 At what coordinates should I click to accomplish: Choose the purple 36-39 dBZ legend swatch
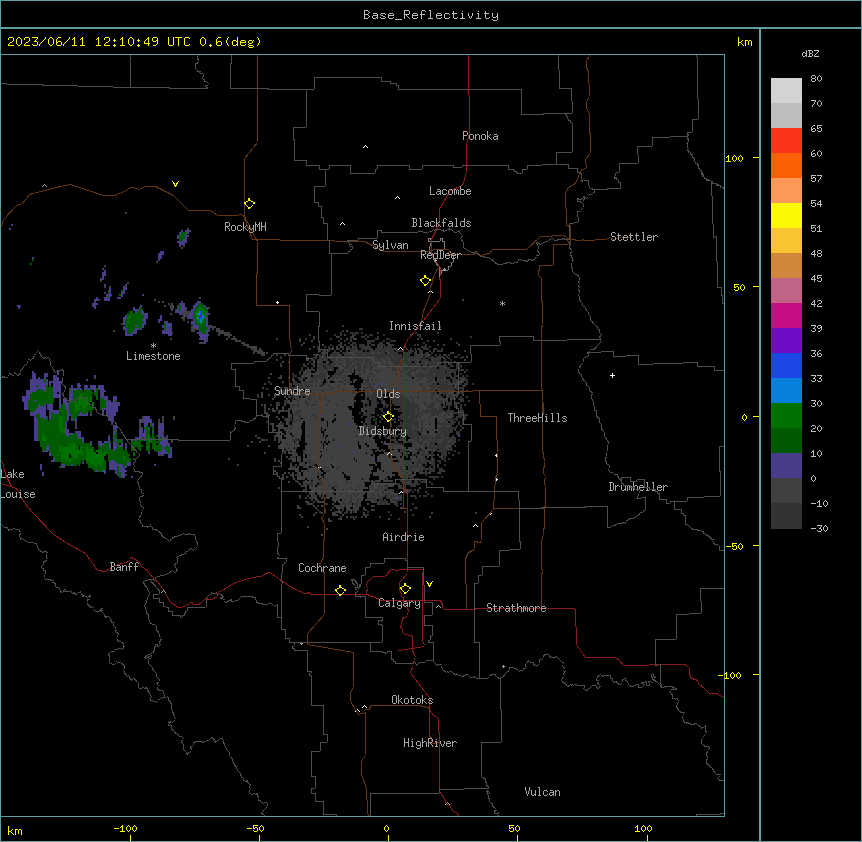coord(786,341)
